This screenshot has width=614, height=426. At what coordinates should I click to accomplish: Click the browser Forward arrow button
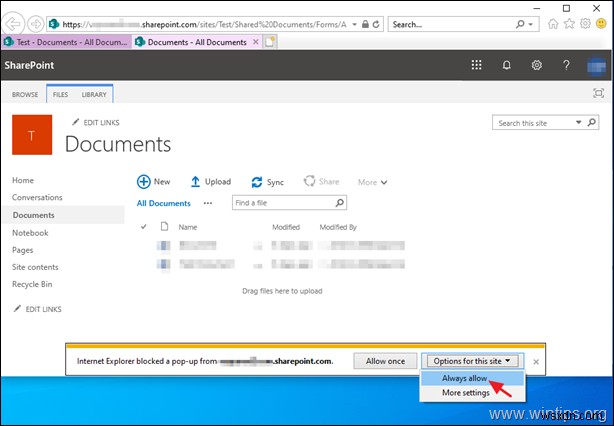[x=35, y=24]
